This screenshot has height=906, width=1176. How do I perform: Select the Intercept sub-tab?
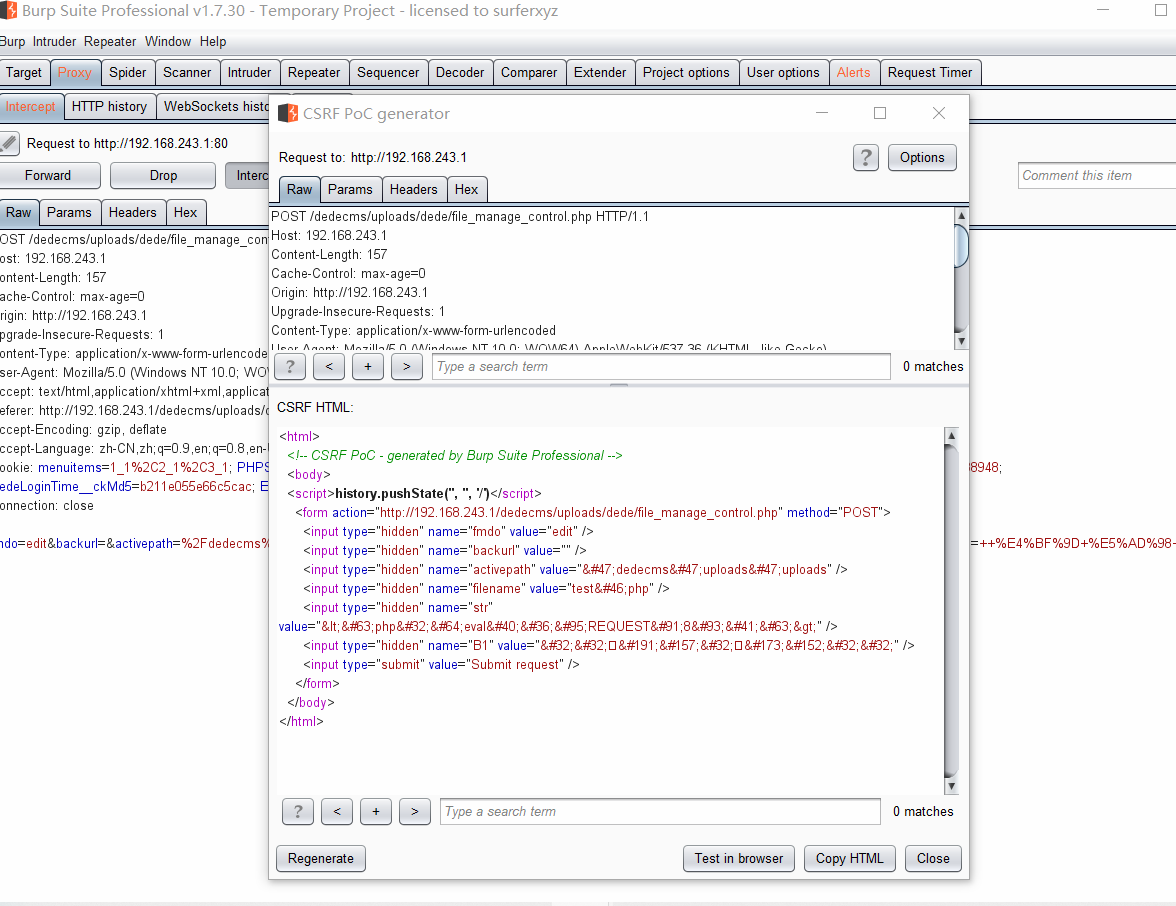point(31,106)
